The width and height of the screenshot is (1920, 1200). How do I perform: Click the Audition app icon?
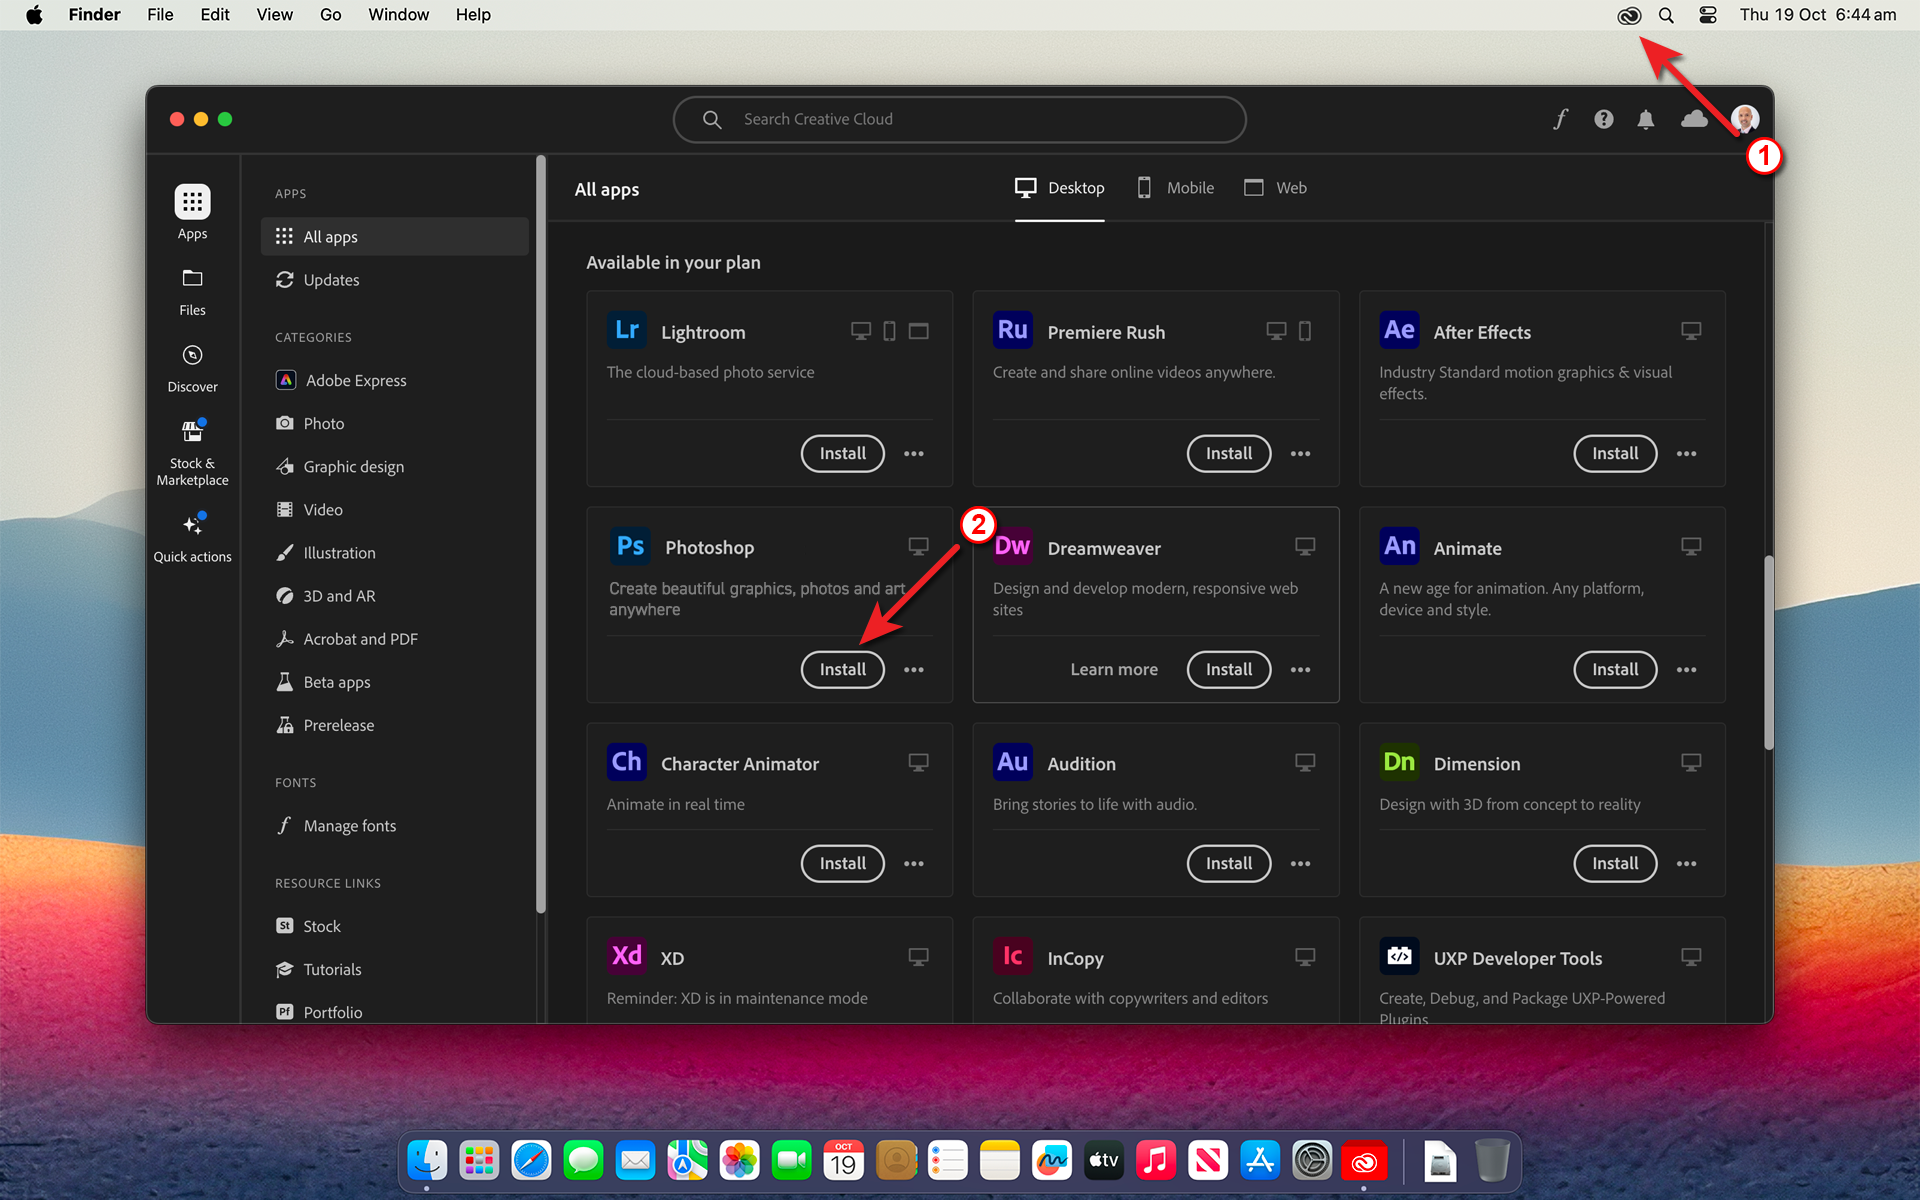click(x=1013, y=762)
